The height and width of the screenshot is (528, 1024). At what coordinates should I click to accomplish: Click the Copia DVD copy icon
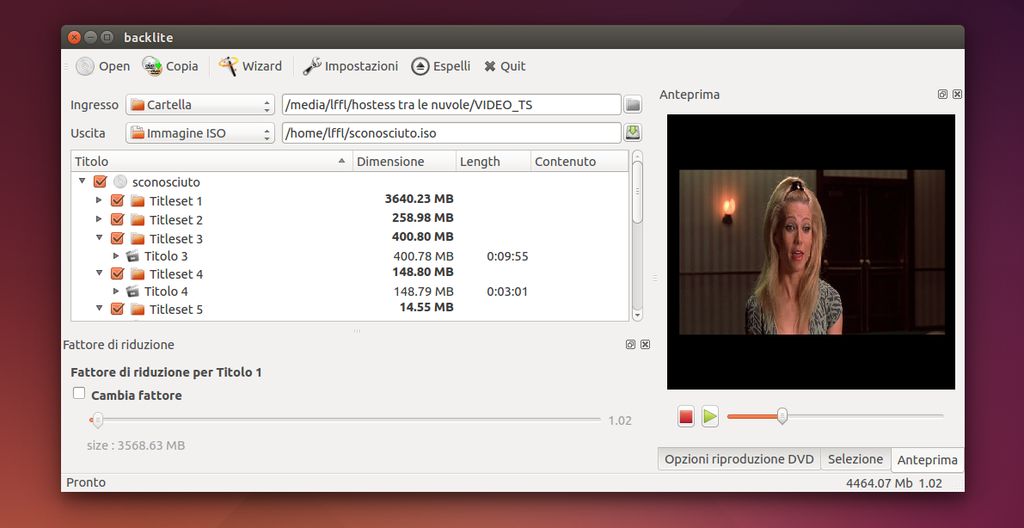(x=152, y=66)
